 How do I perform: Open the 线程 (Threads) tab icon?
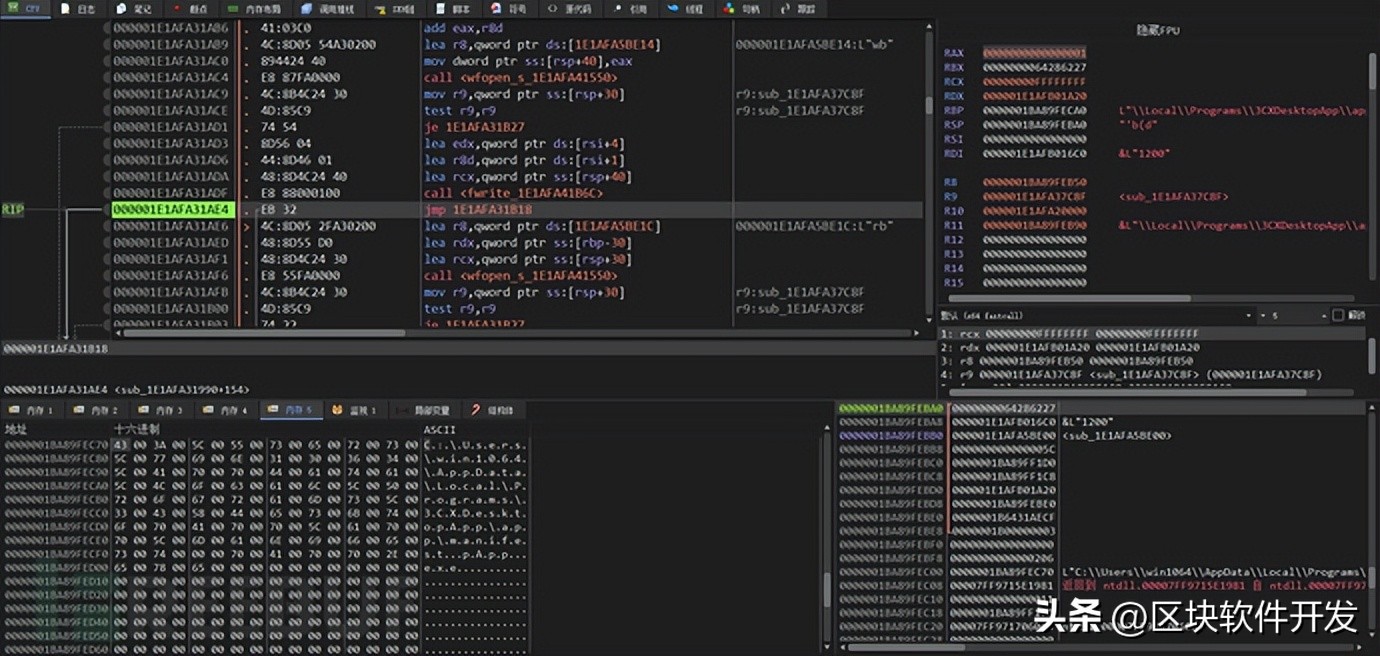coord(672,8)
